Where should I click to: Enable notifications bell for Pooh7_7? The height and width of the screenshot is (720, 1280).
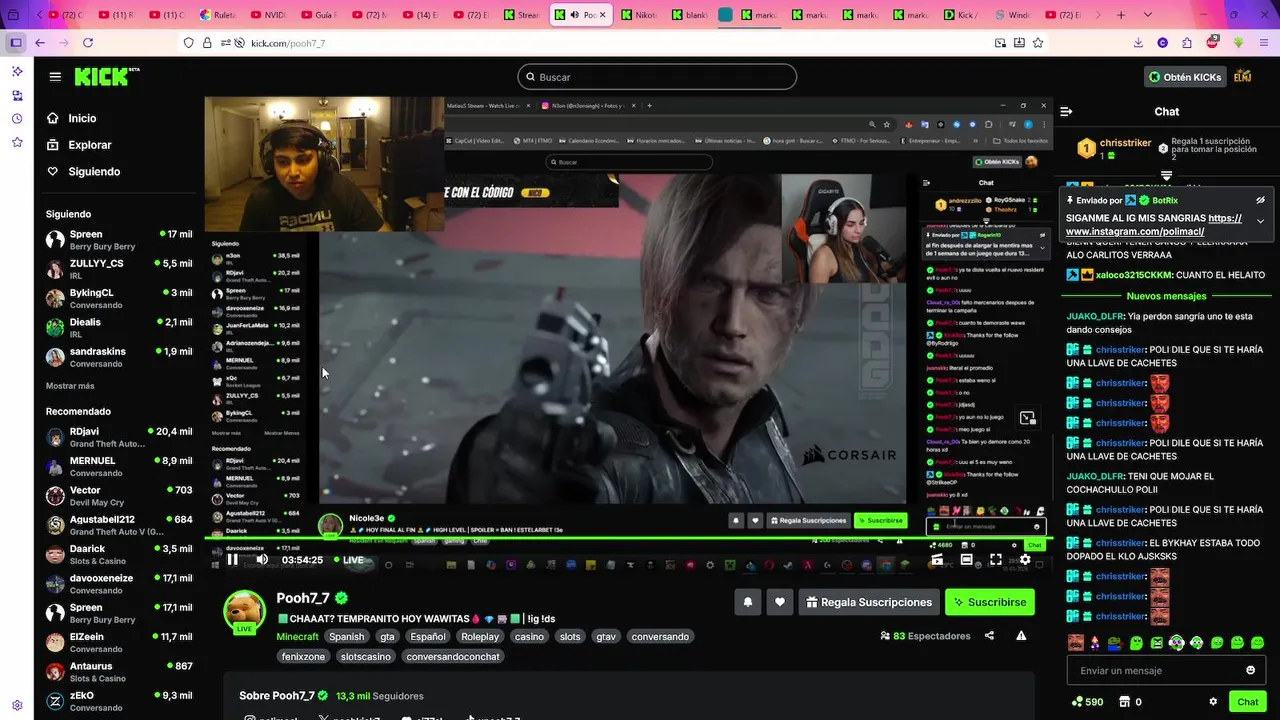tap(747, 602)
